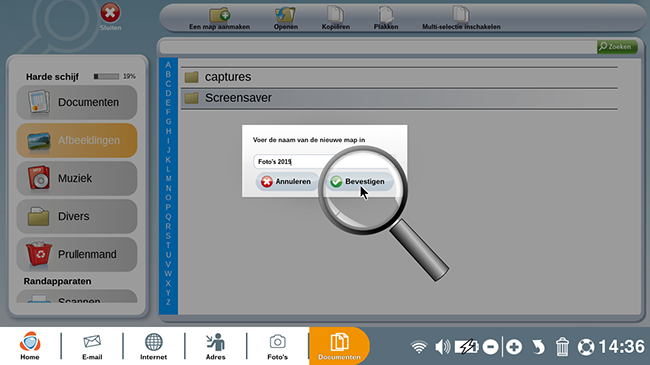
Task: Jump to letter M in index
Action: click(168, 178)
